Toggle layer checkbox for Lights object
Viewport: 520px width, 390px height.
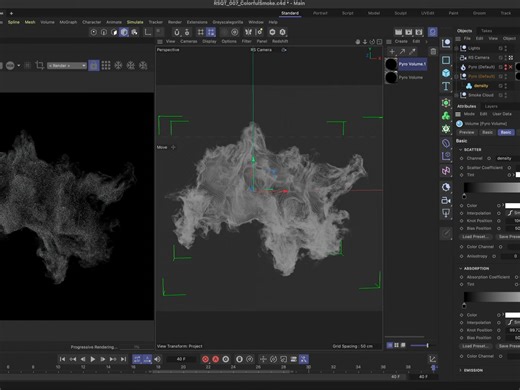(501, 48)
